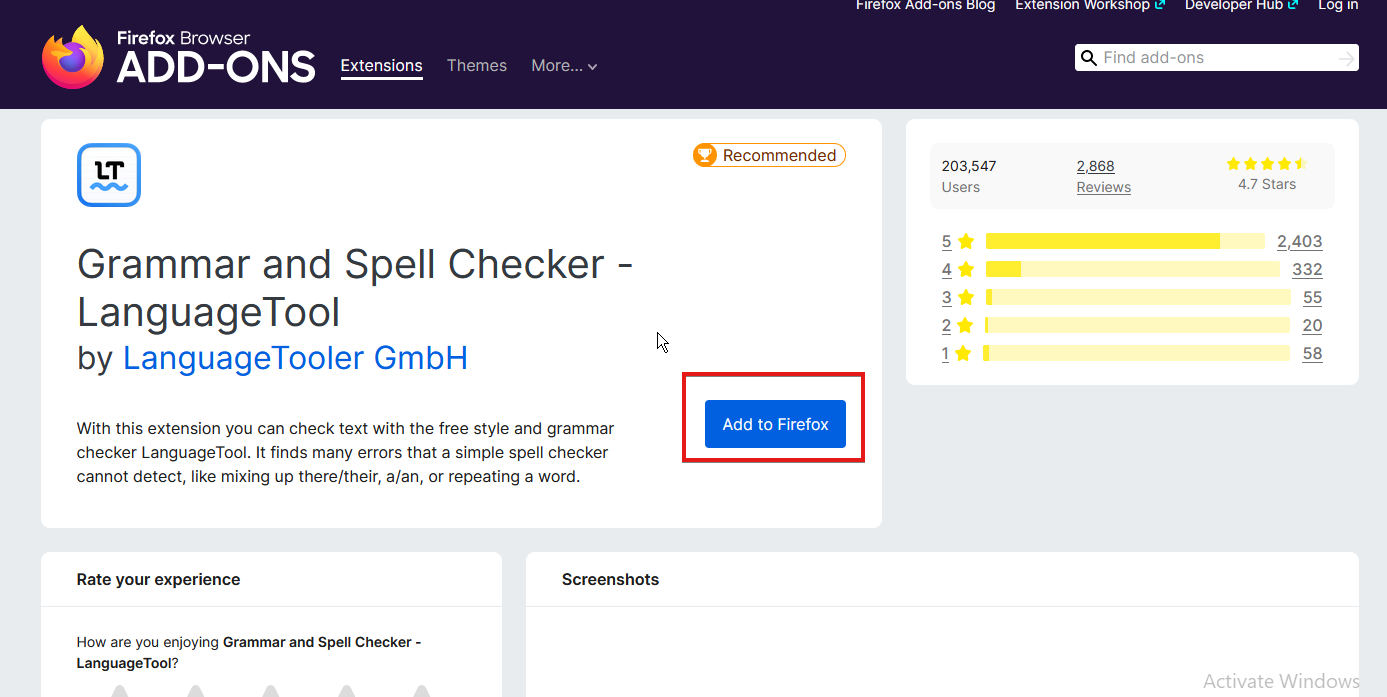The width and height of the screenshot is (1387, 697).
Task: Click the Rate your experience heading
Action: tap(158, 579)
